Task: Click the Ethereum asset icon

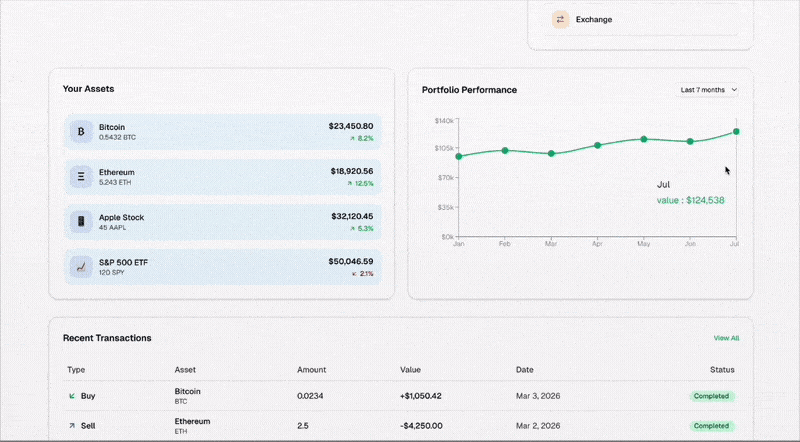Action: point(81,177)
